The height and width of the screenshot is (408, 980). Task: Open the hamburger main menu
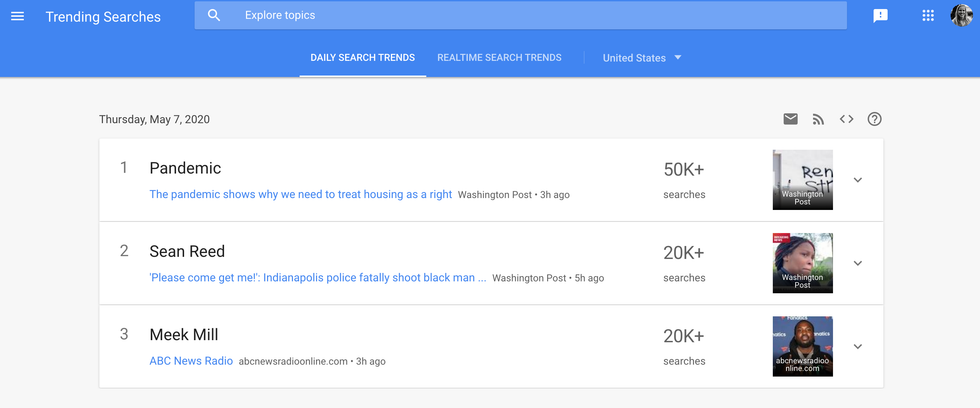click(x=17, y=16)
